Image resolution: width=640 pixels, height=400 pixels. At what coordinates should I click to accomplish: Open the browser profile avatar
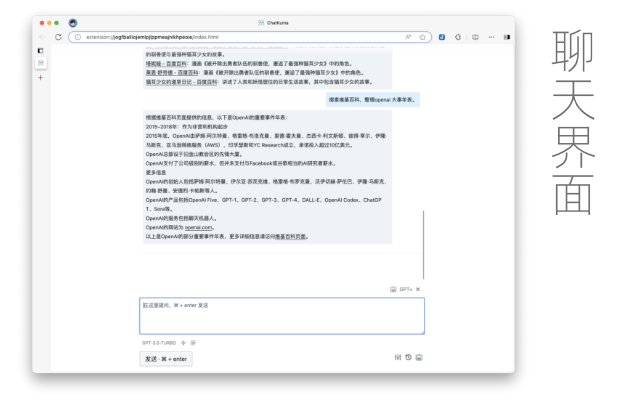(73, 23)
